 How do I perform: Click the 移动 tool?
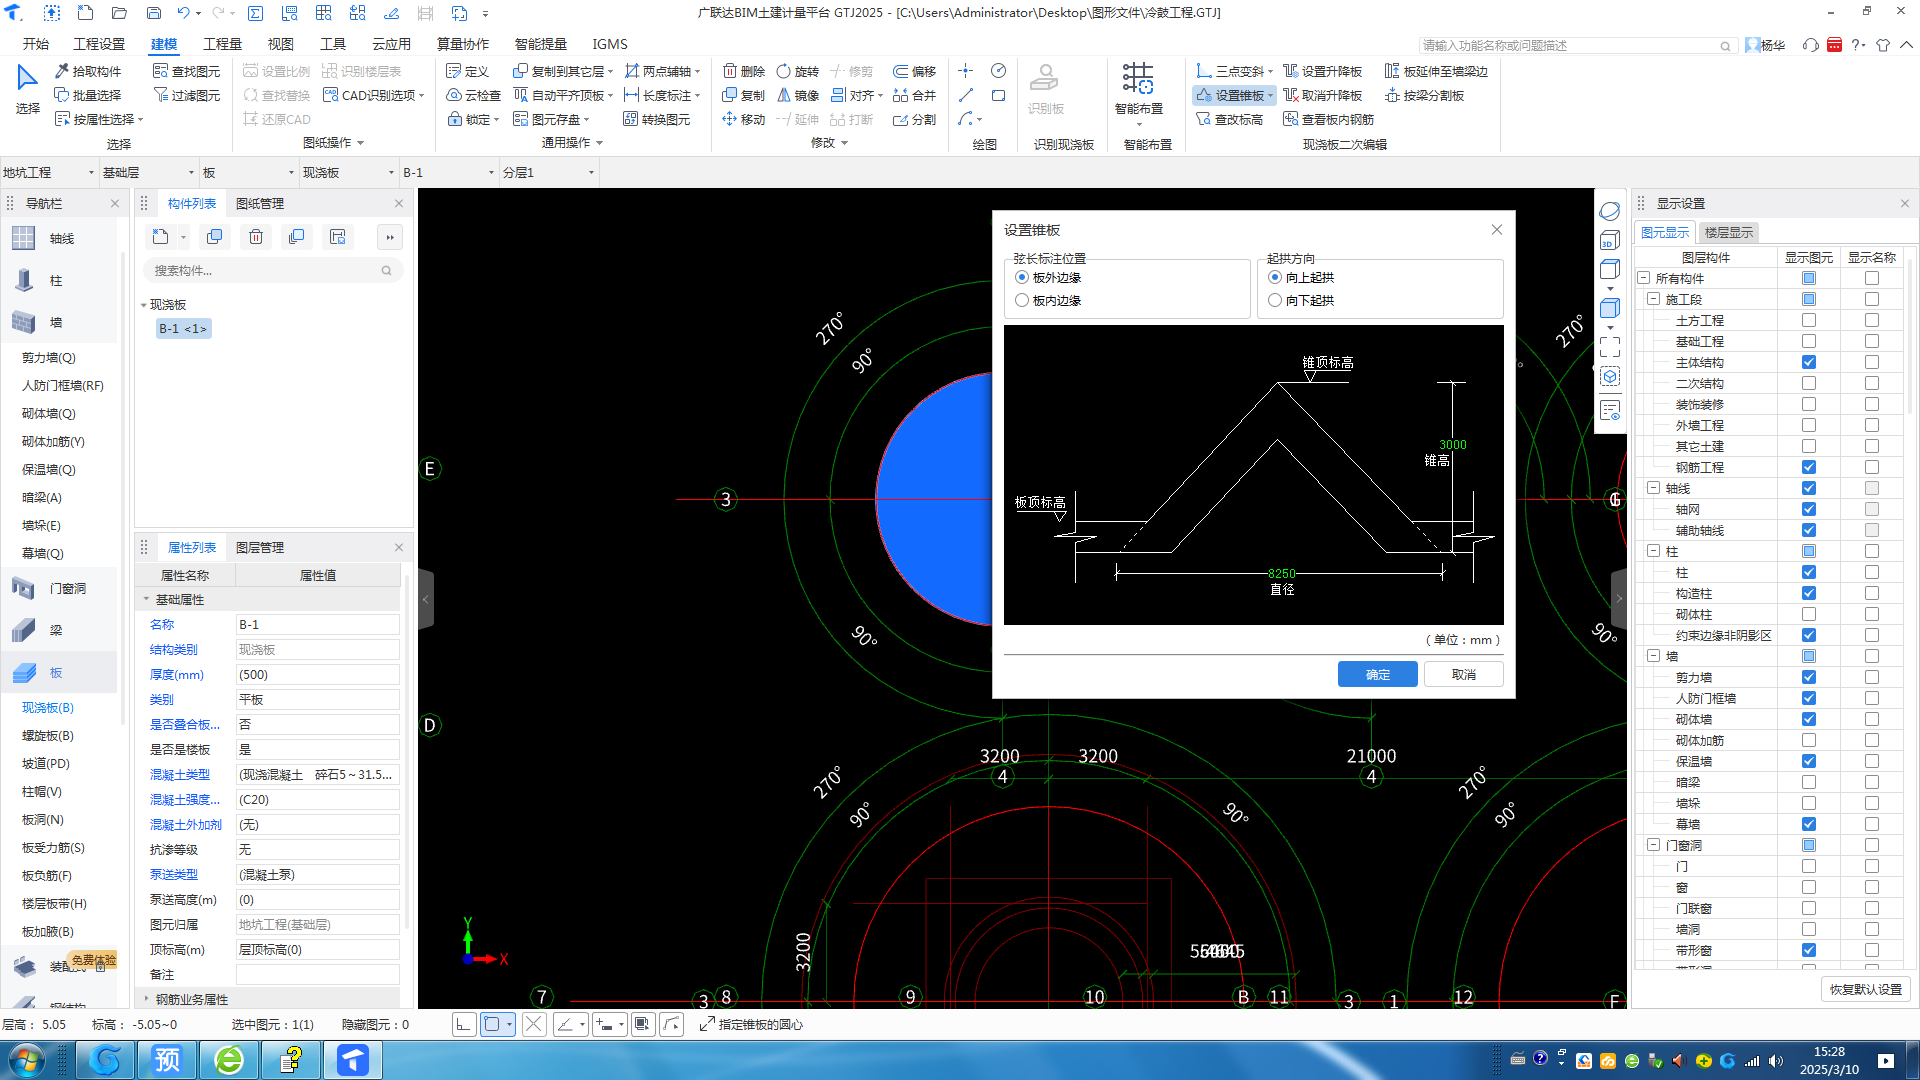point(744,119)
